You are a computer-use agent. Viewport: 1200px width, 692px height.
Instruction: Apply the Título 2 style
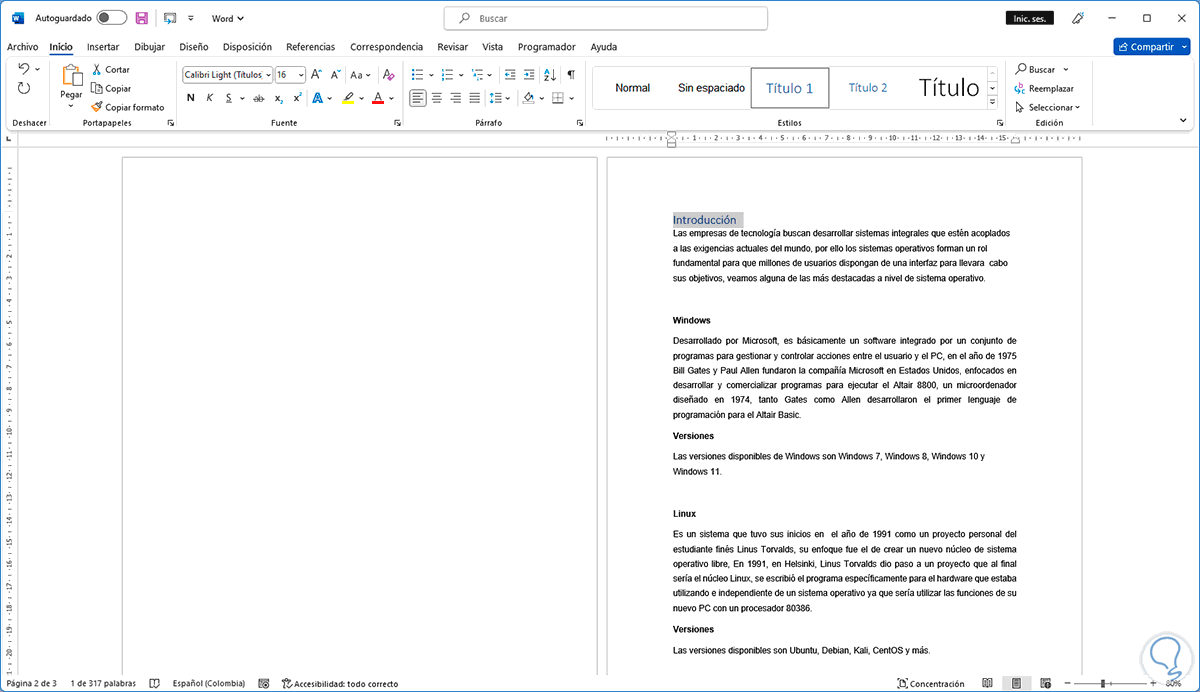[868, 88]
